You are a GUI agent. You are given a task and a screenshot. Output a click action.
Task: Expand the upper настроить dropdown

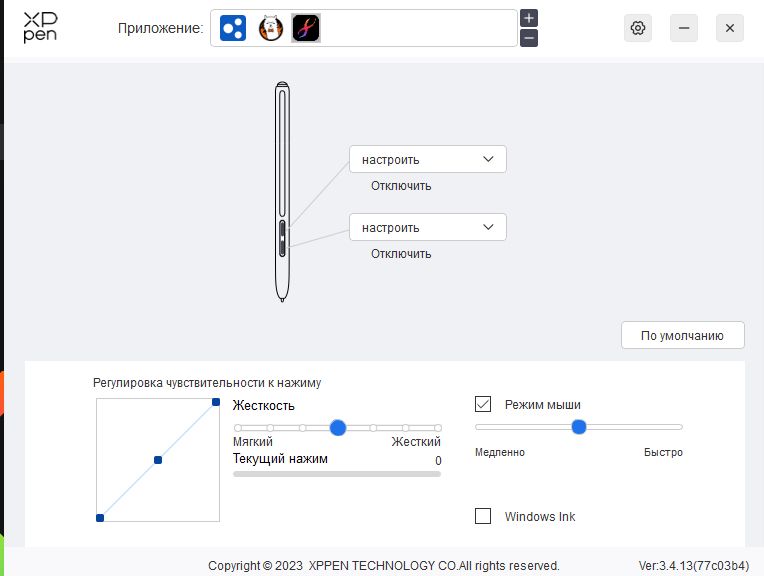(x=428, y=159)
